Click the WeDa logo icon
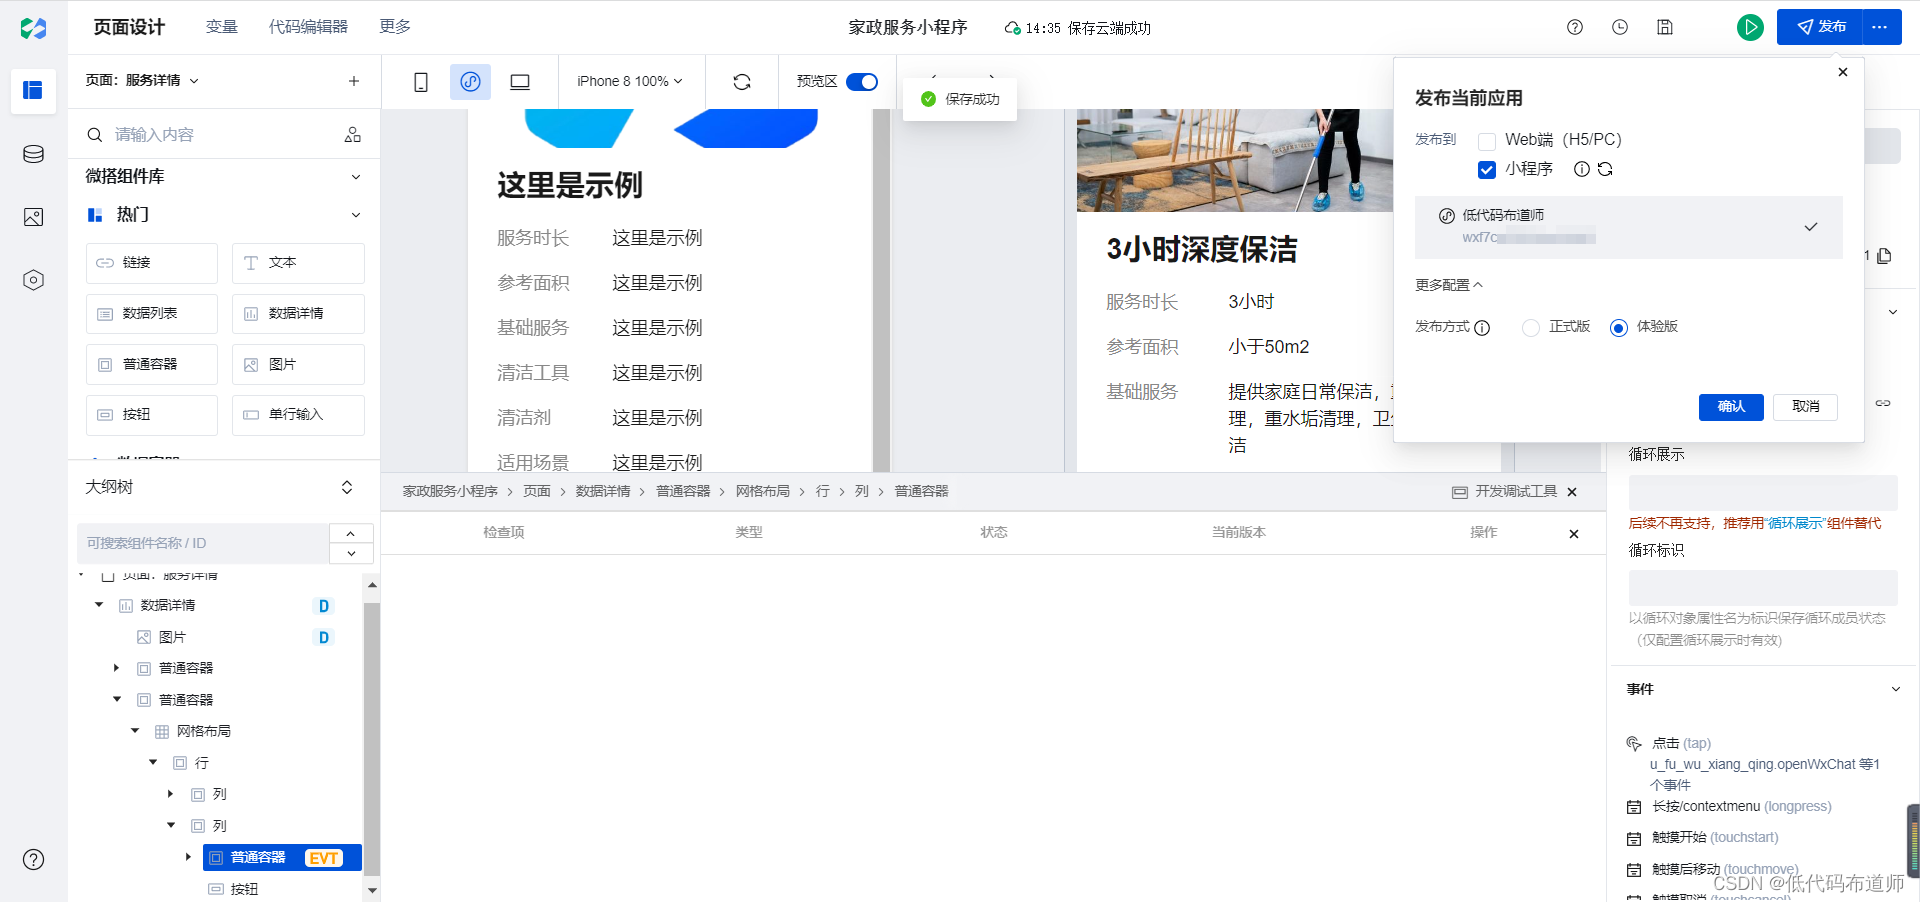Viewport: 1920px width, 902px height. click(33, 28)
